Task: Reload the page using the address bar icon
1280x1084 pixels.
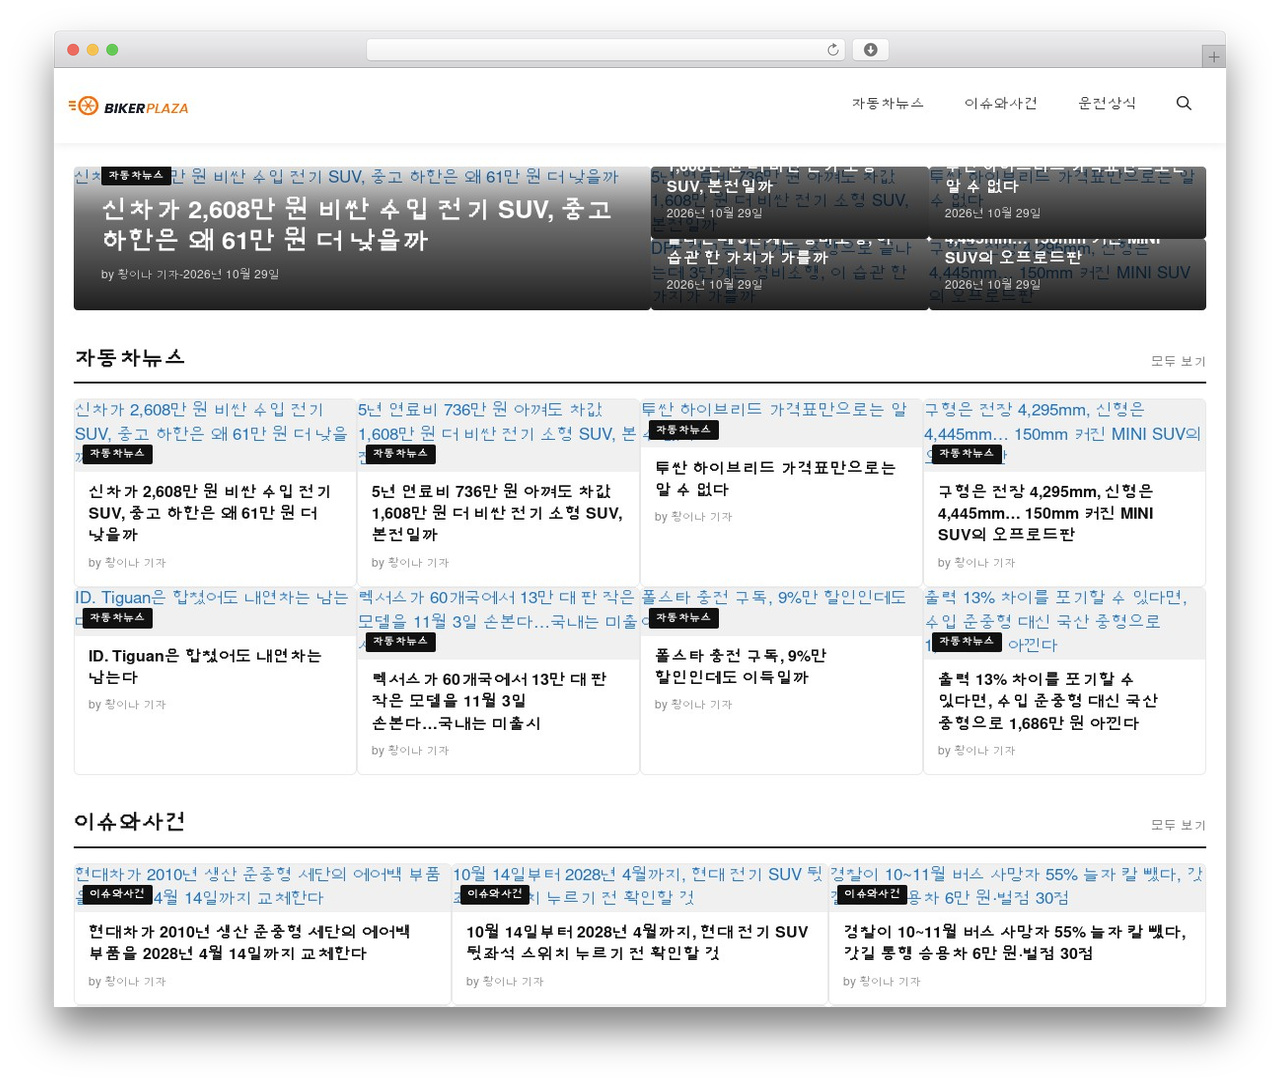Action: [833, 50]
